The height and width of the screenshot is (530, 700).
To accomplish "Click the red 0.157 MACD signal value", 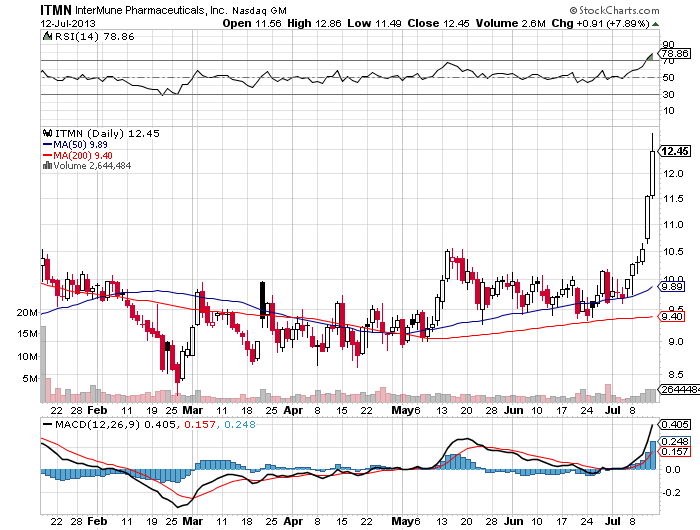I will 199,425.
